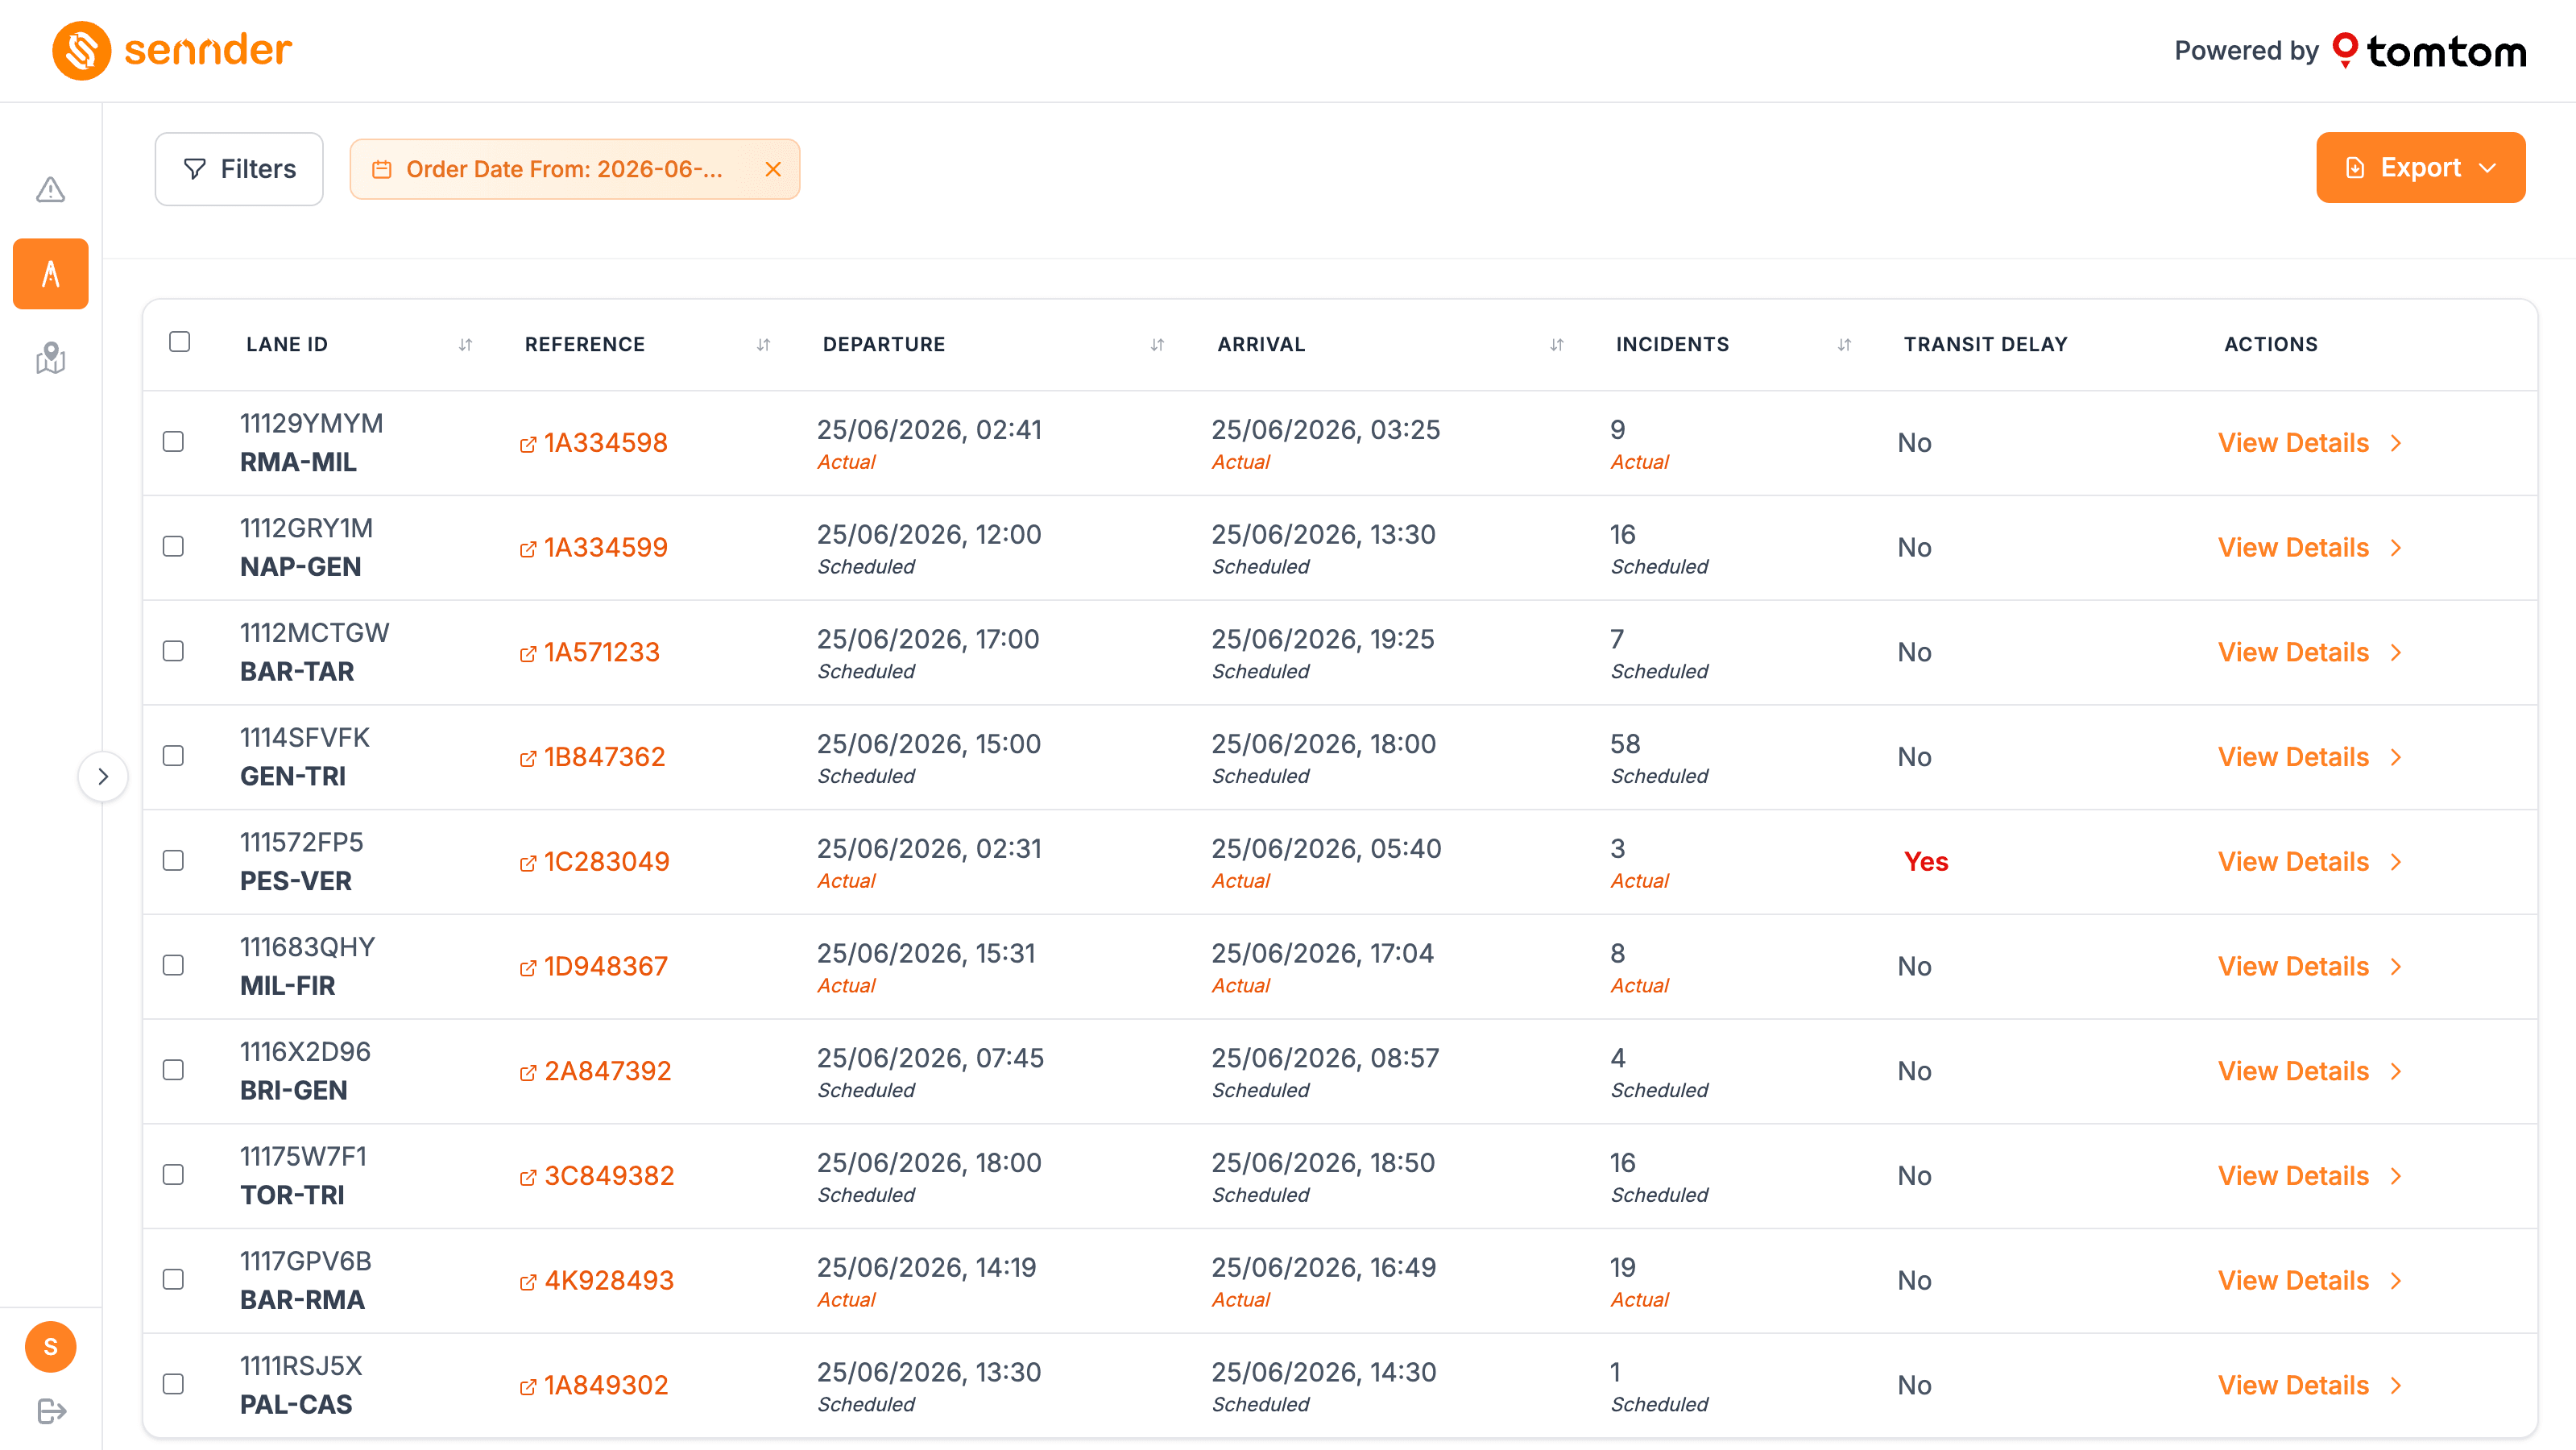
Task: Click the user avatar S icon
Action: coord(50,1347)
